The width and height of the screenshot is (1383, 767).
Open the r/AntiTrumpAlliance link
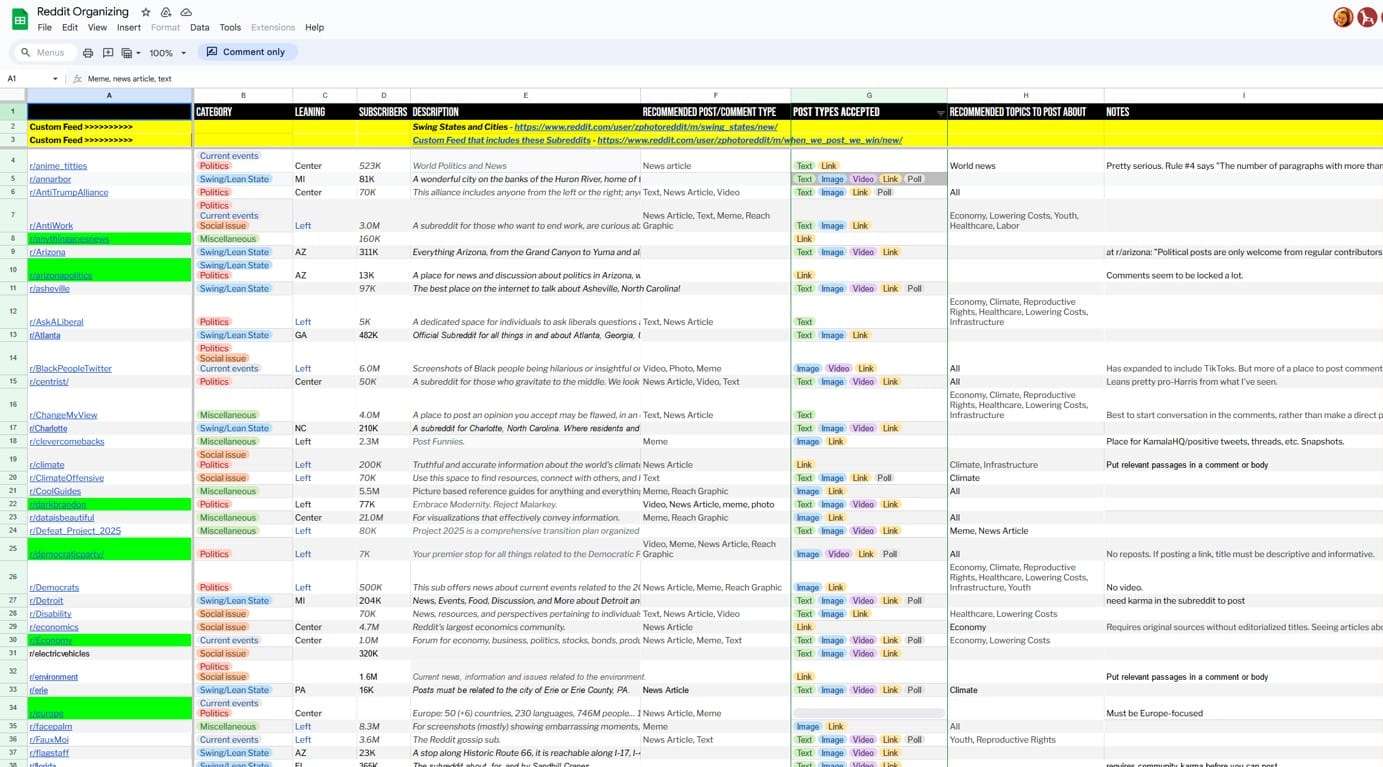(x=68, y=192)
